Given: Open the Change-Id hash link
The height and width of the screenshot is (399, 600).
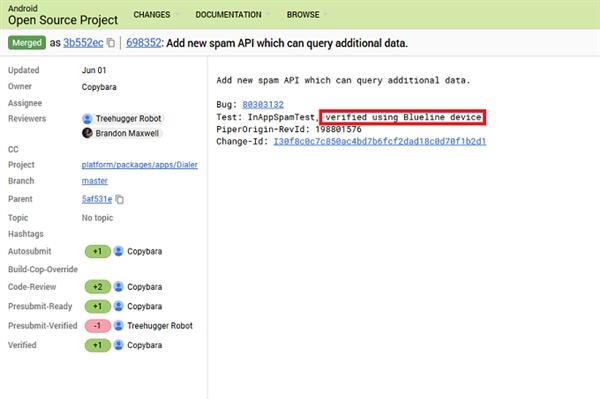Looking at the screenshot, I should click(x=380, y=142).
